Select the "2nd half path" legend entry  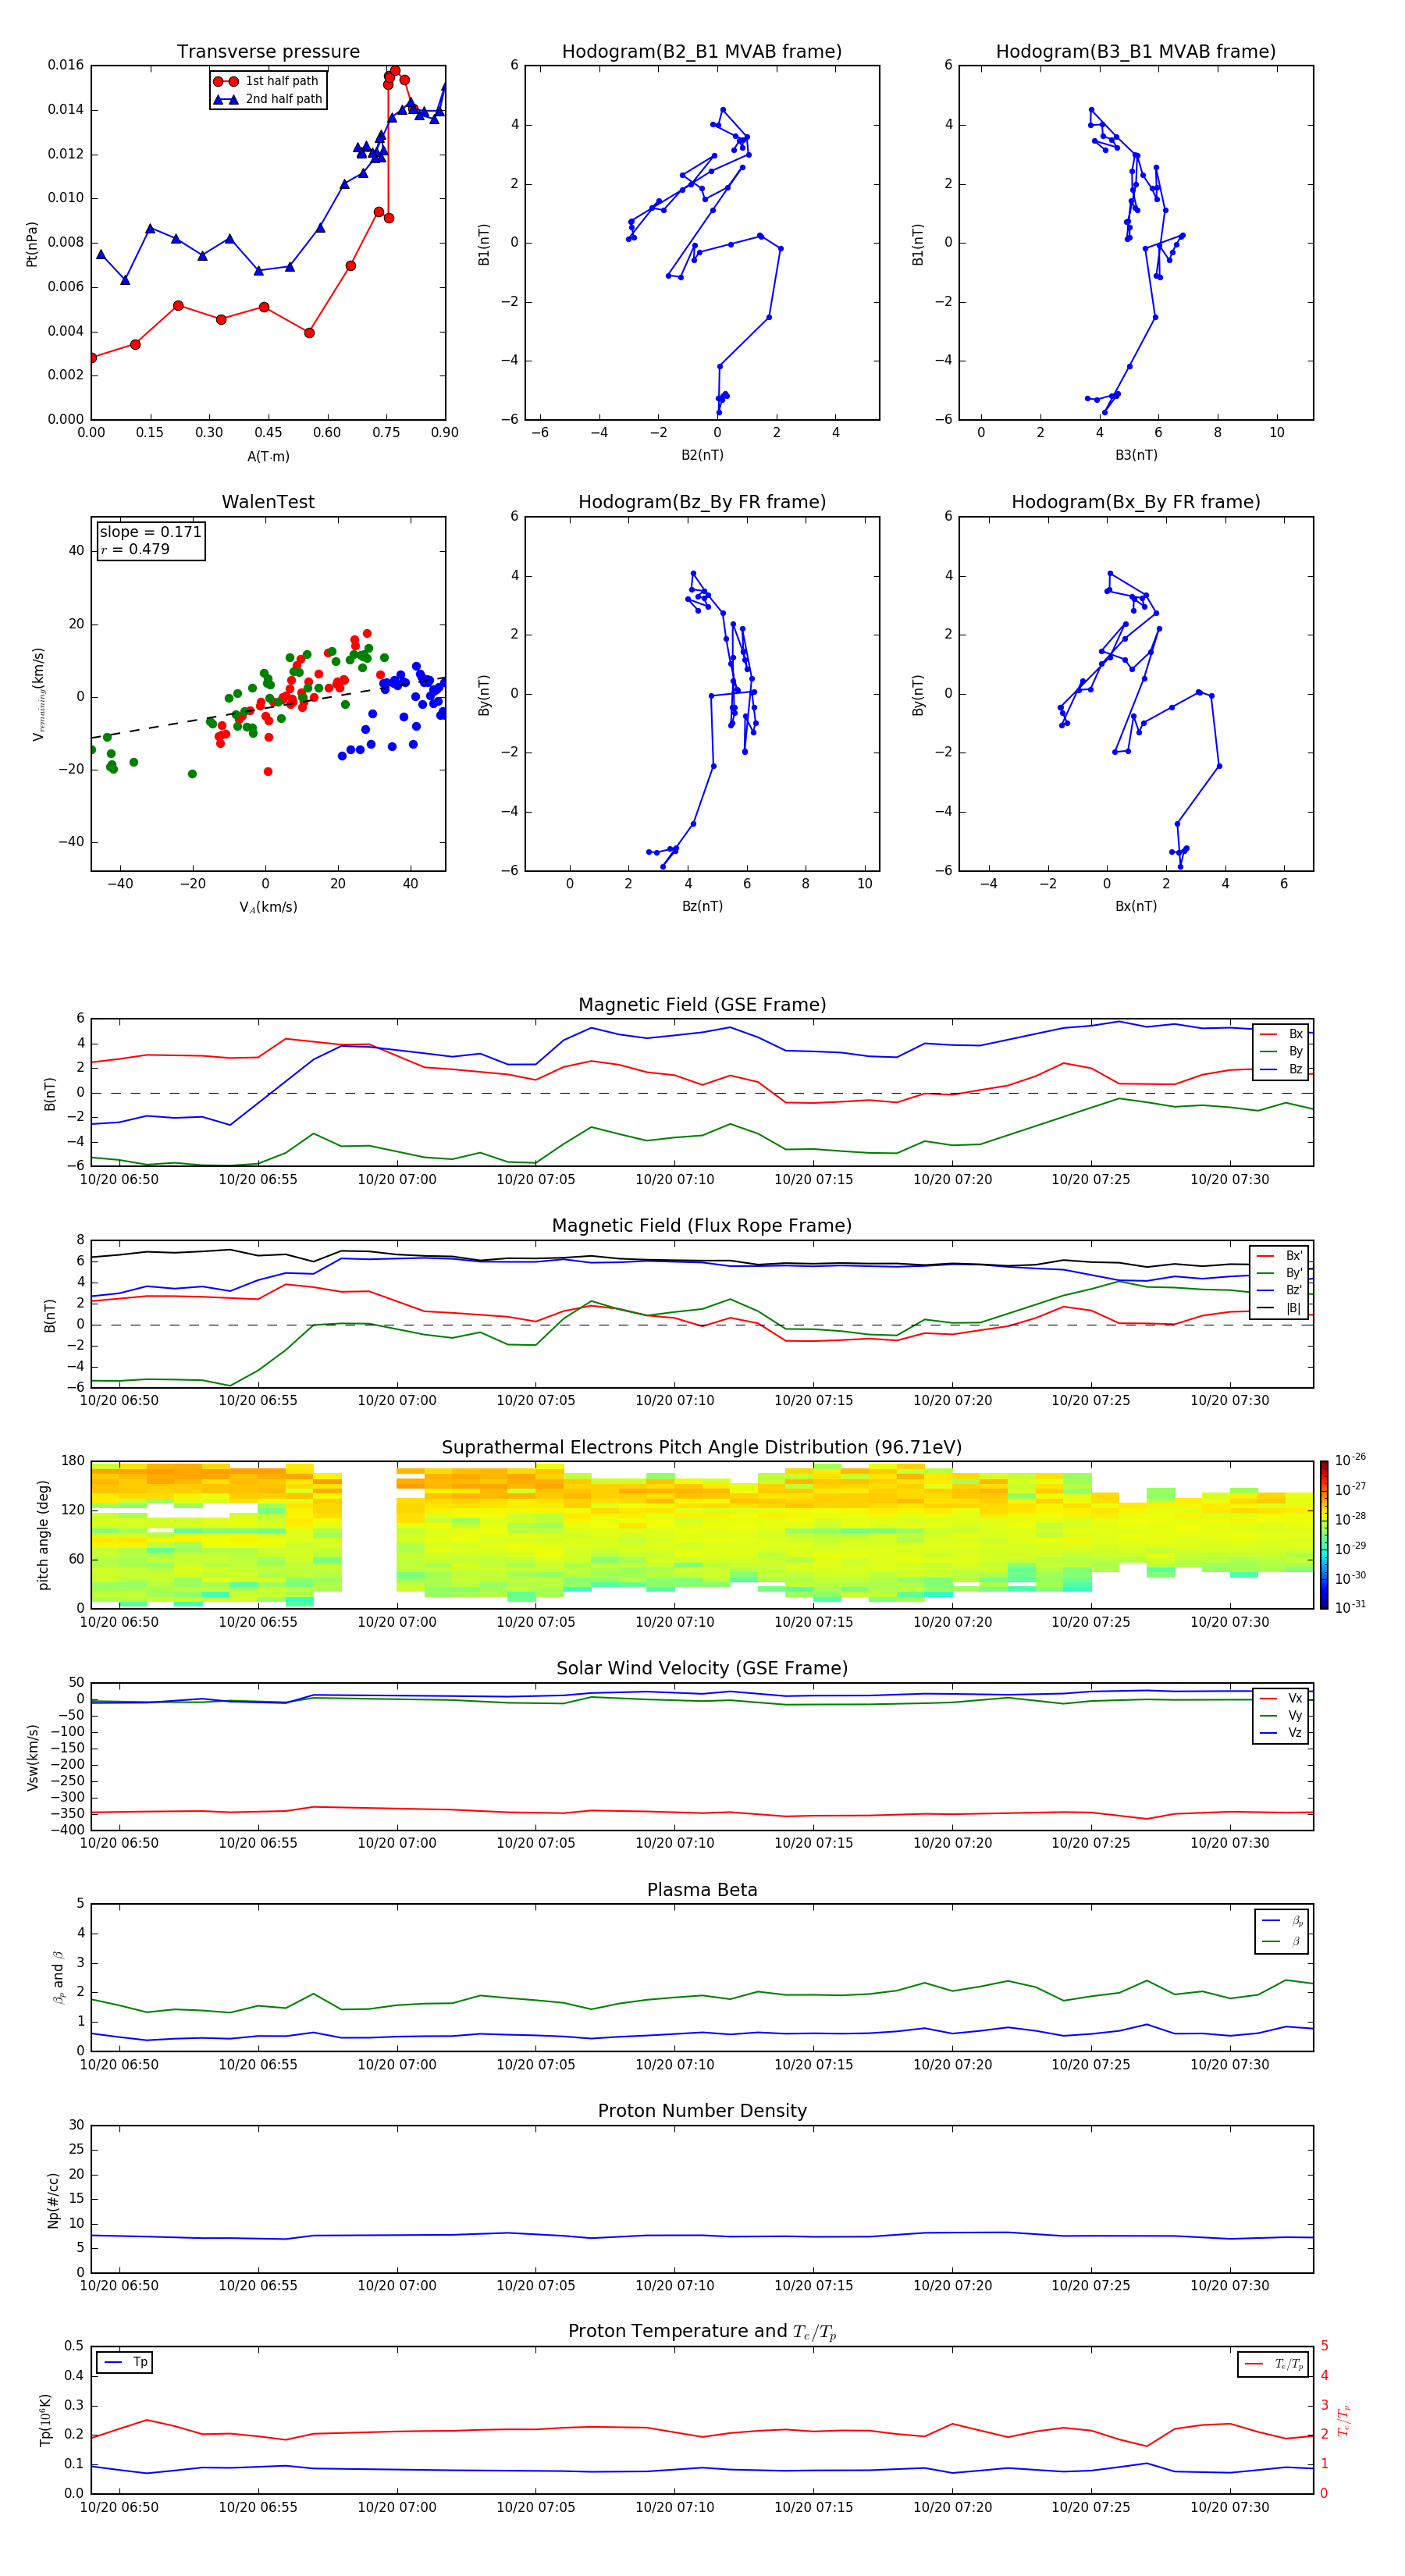268,99
